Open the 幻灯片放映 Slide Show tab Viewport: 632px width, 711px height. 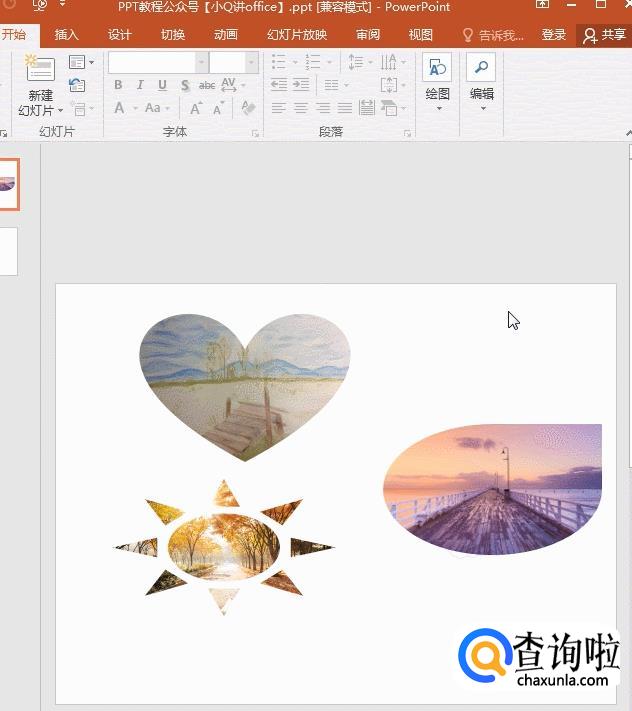click(x=297, y=34)
